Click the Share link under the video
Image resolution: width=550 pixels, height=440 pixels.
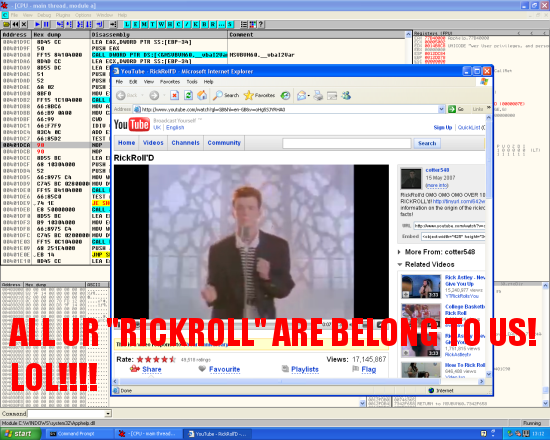click(152, 369)
